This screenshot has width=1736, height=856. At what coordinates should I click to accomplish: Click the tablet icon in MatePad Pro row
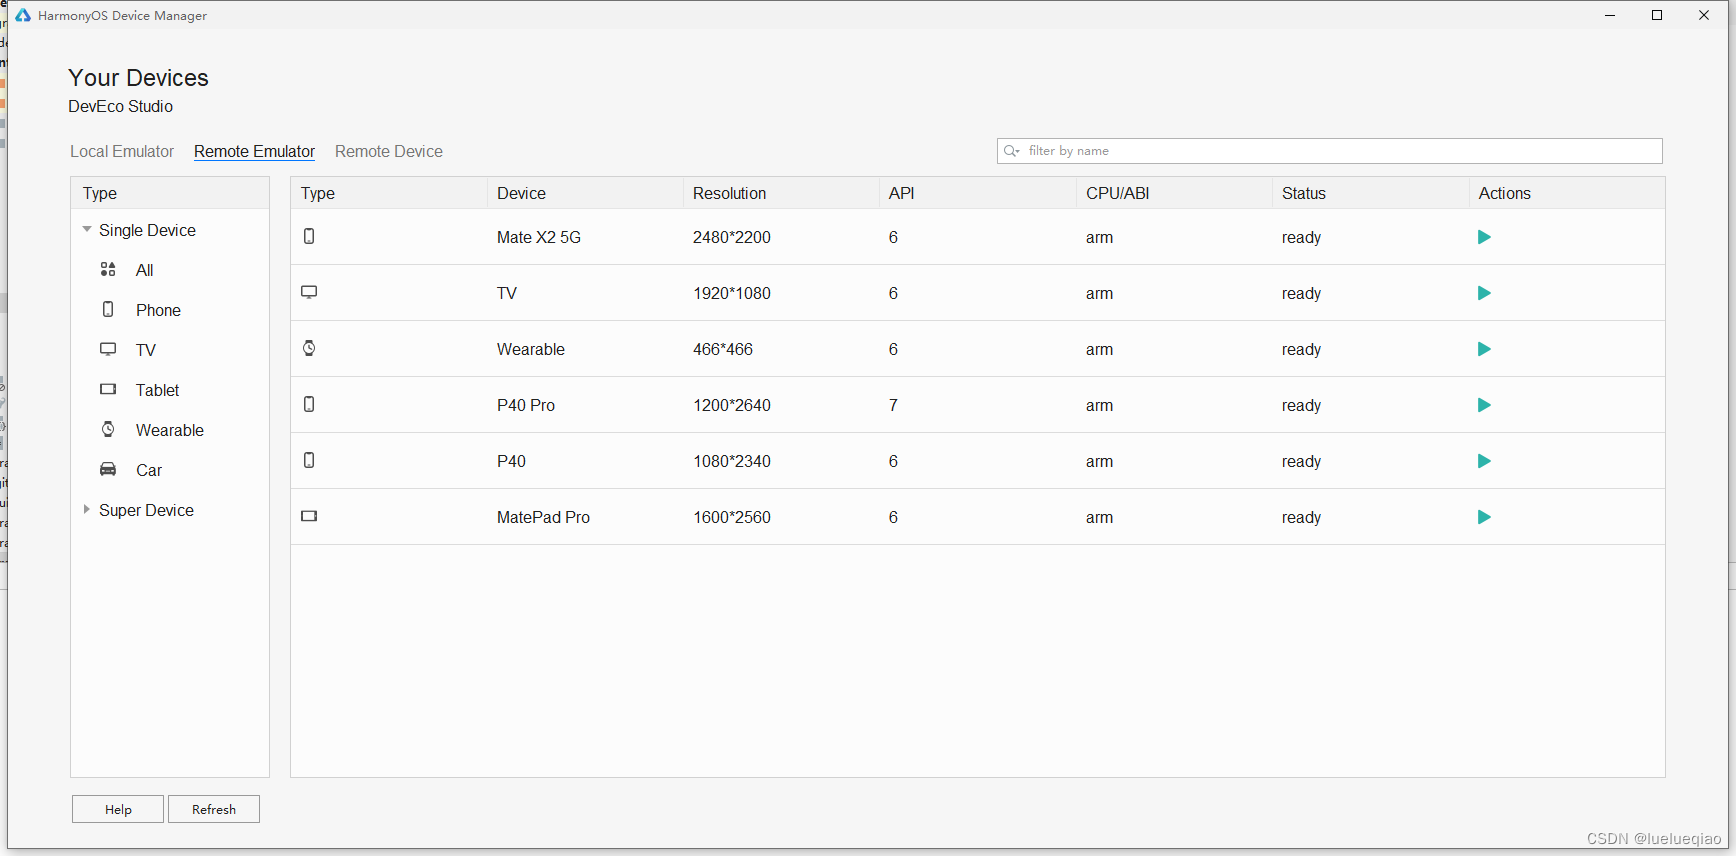(309, 516)
